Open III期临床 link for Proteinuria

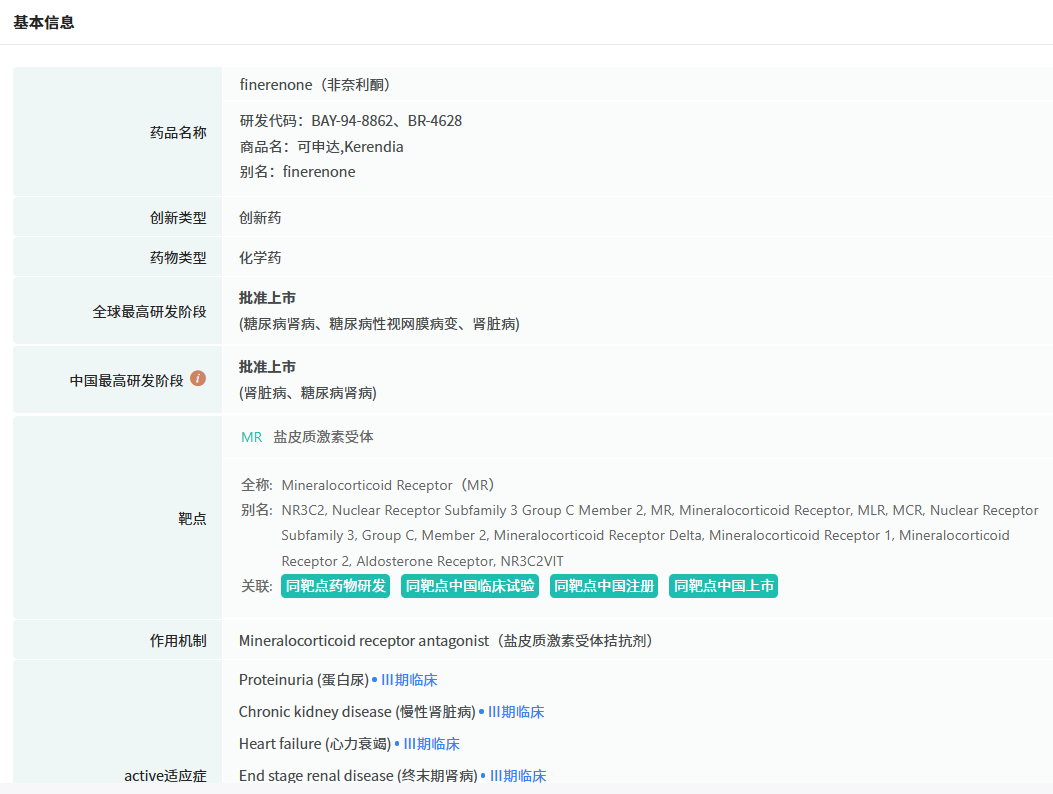coord(409,680)
